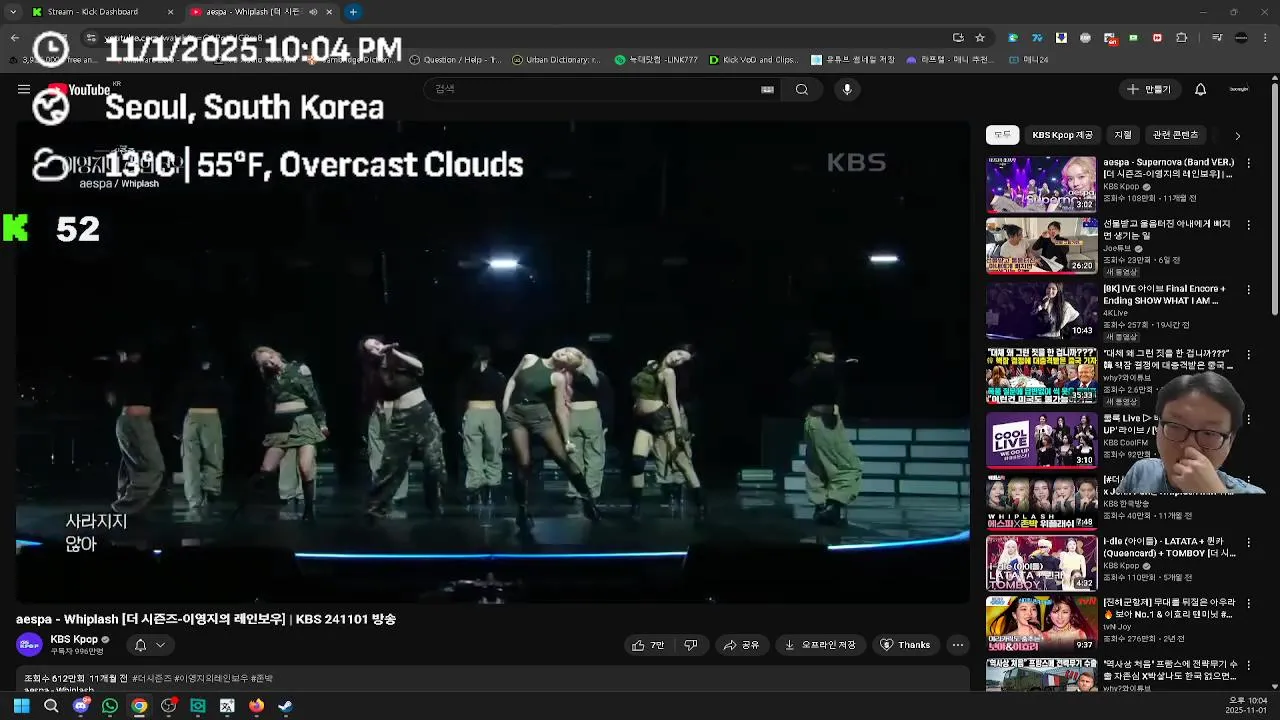Open Windows Start menu

click(x=21, y=706)
